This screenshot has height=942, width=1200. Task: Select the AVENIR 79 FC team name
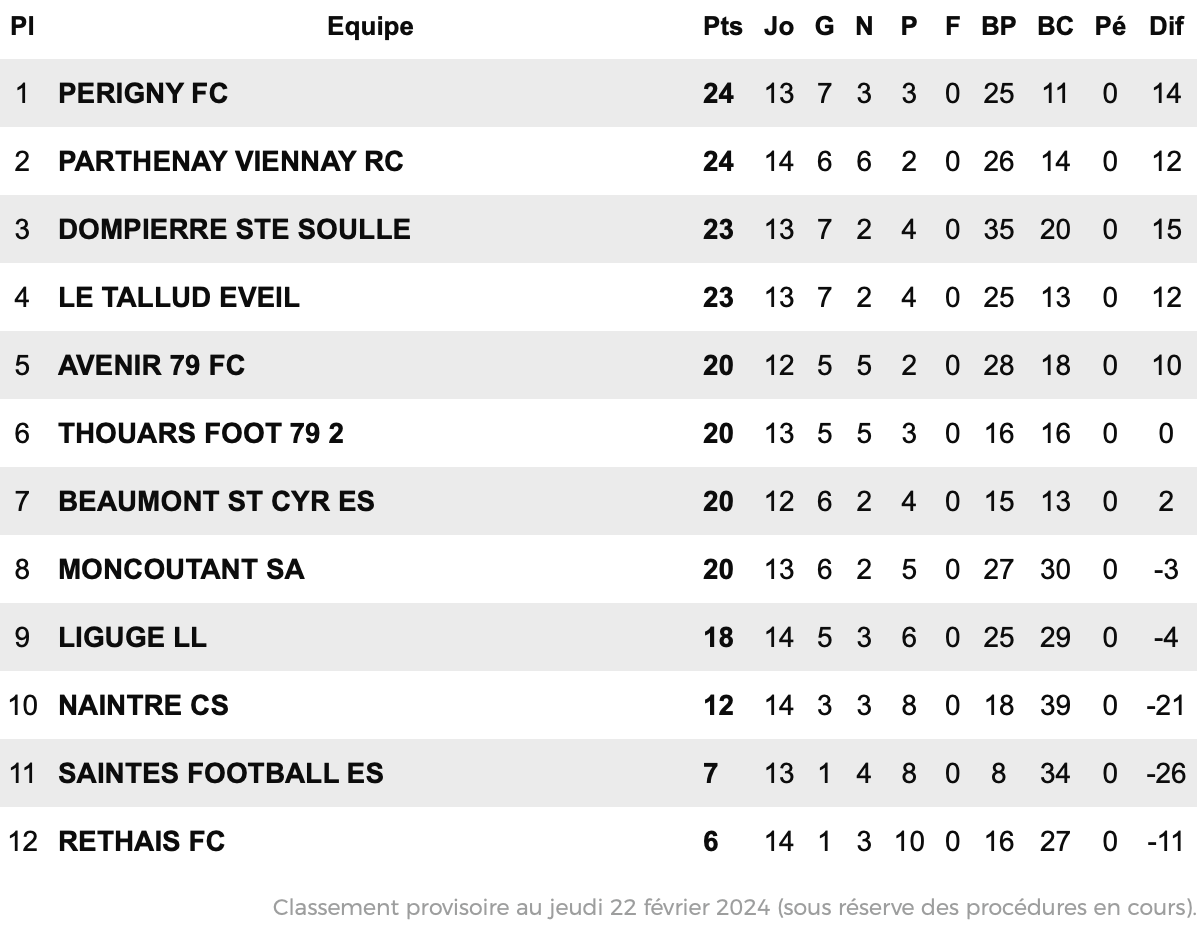[152, 365]
